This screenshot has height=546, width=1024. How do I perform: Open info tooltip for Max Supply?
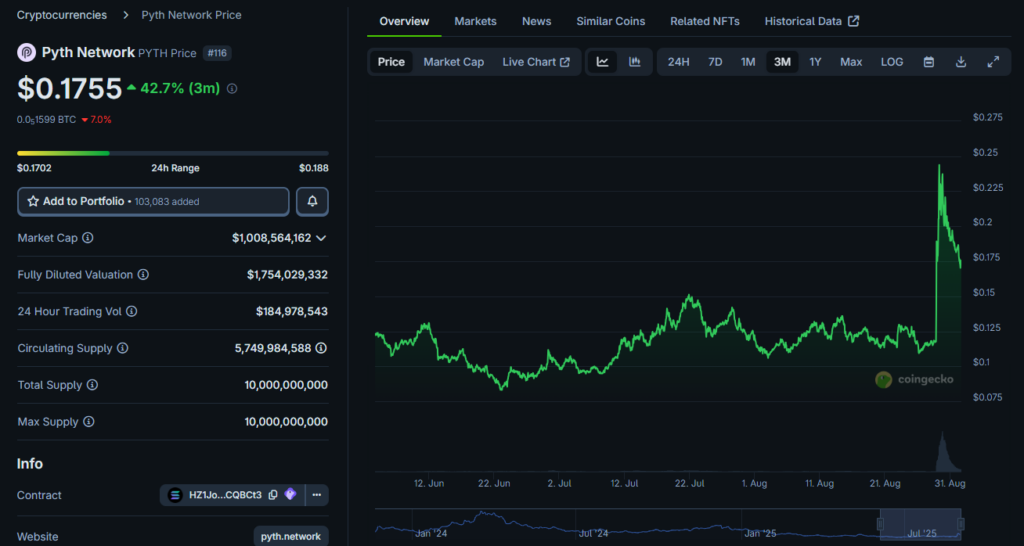pos(88,422)
